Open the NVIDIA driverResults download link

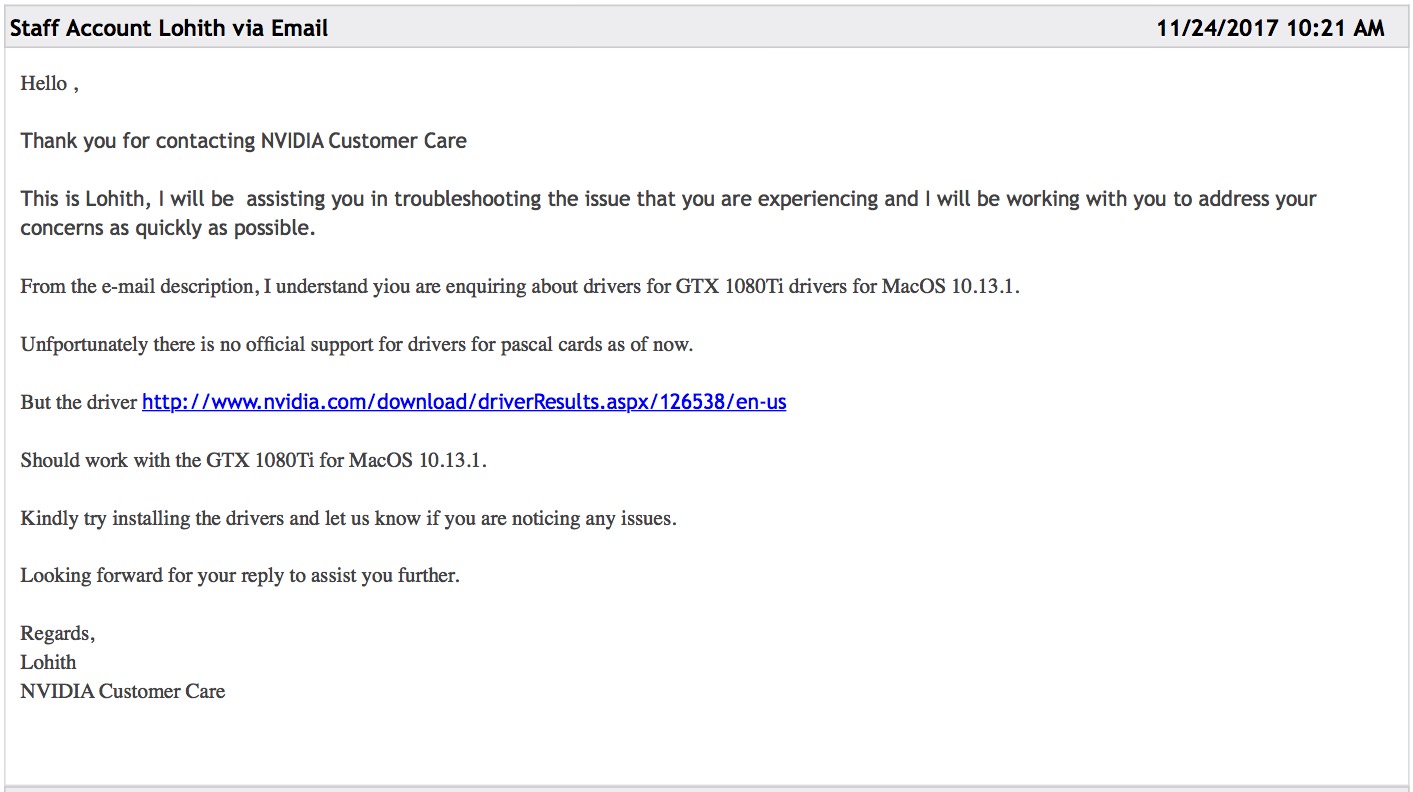coord(464,402)
